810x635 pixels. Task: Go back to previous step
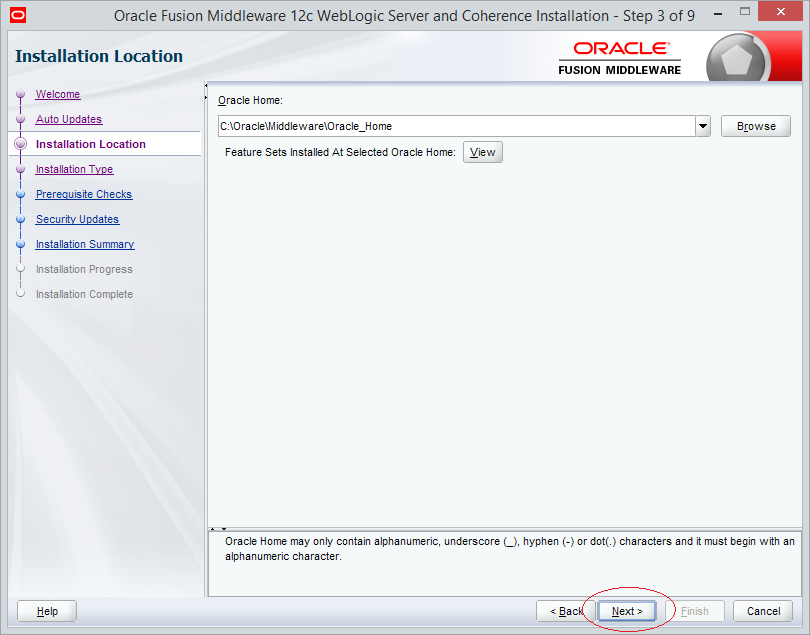[566, 611]
